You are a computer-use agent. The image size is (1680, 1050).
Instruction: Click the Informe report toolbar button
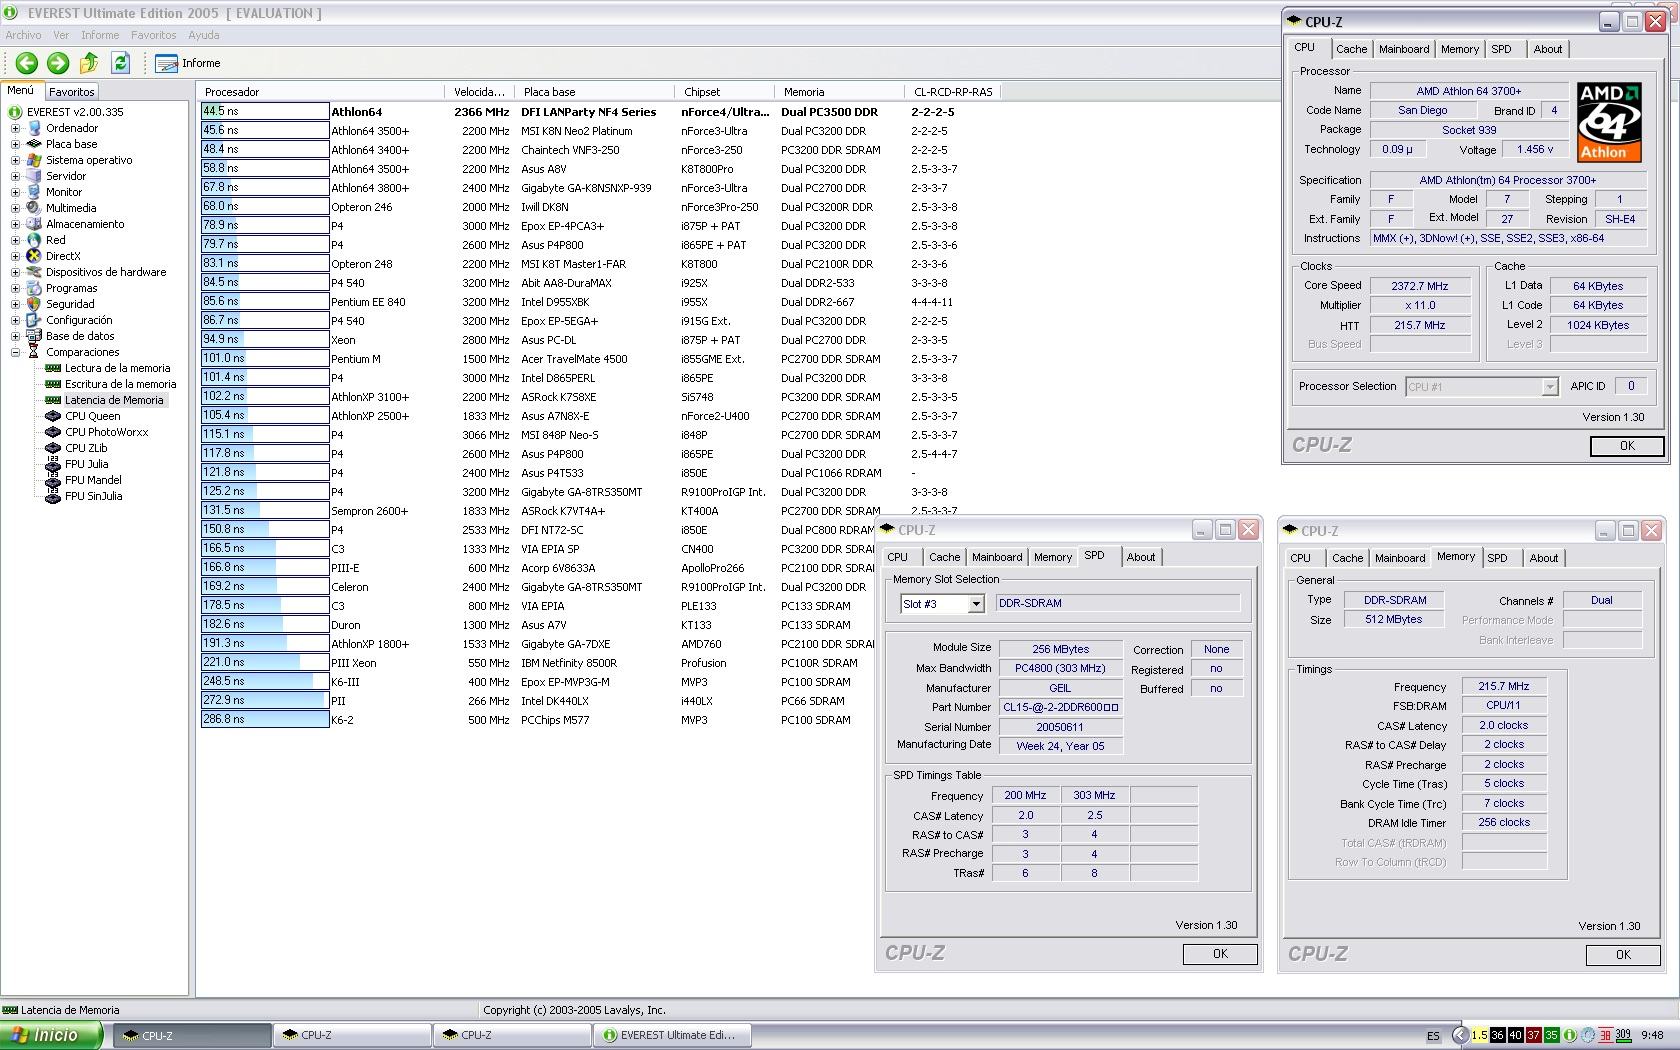[188, 63]
